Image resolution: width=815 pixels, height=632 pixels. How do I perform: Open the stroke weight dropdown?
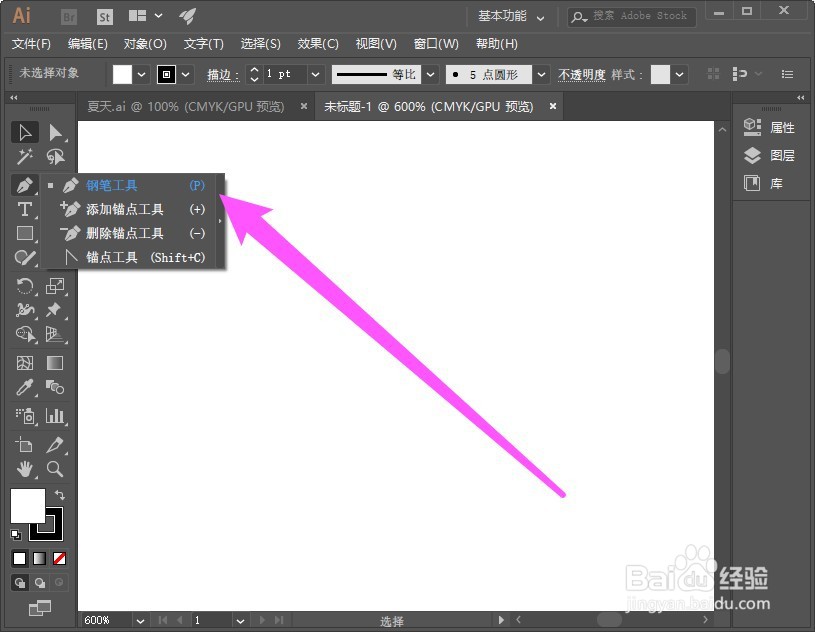(x=315, y=75)
